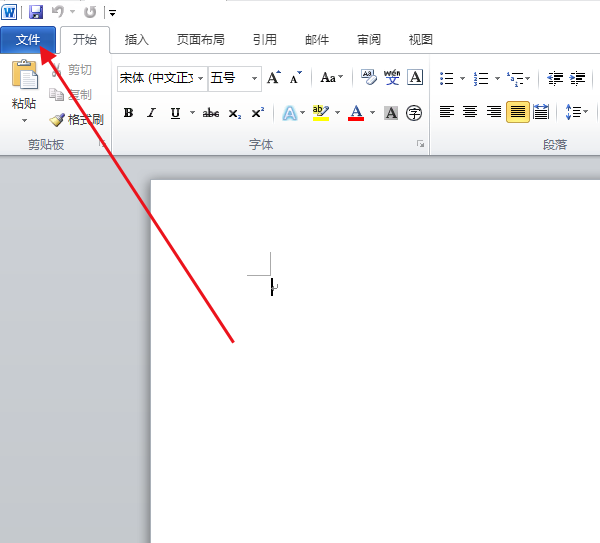Align text right
The width and height of the screenshot is (600, 543).
494,112
